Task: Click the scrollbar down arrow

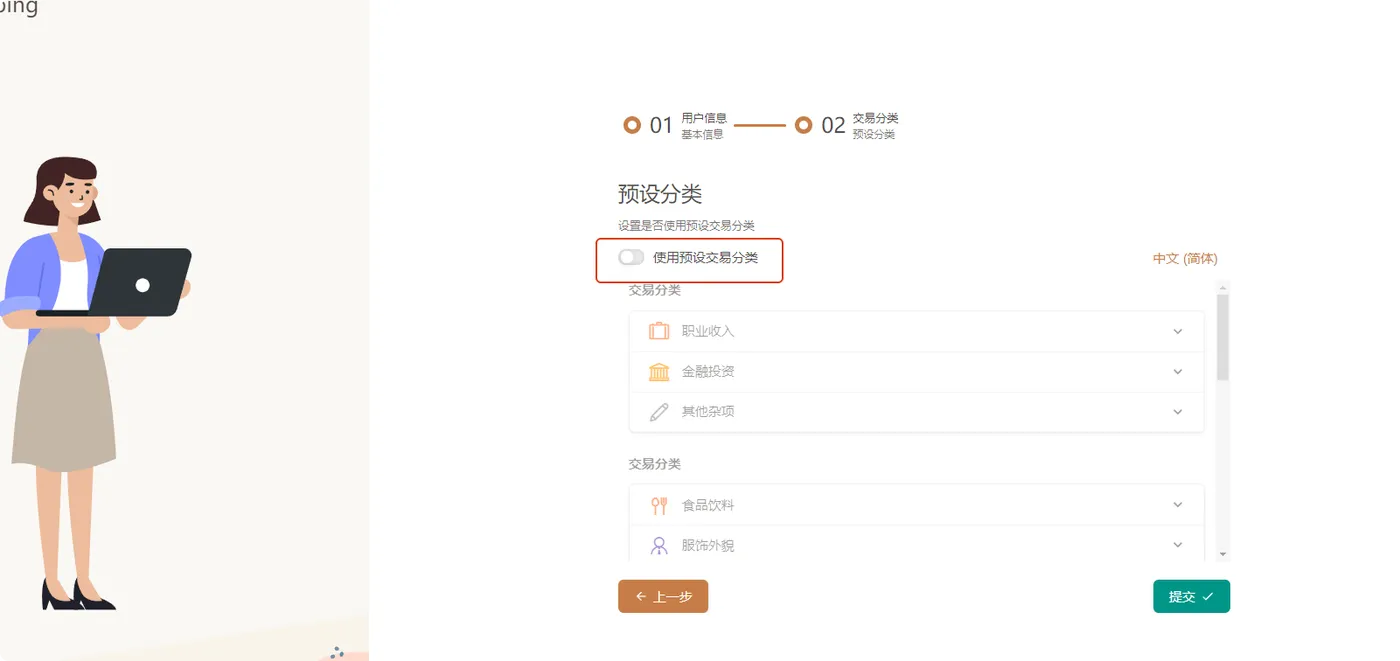Action: point(1223,554)
